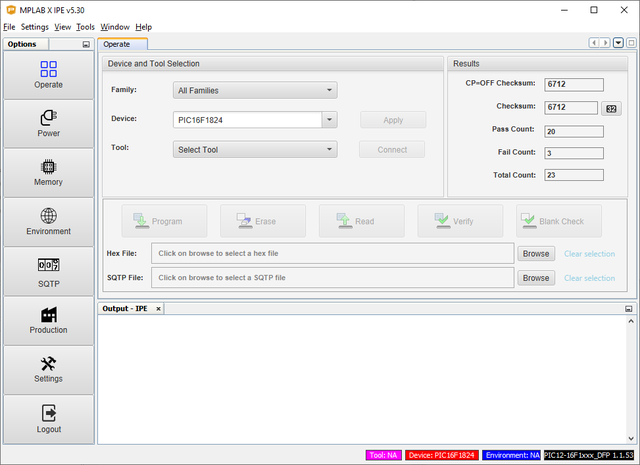
Task: Browse for a hex file
Action: tap(535, 254)
